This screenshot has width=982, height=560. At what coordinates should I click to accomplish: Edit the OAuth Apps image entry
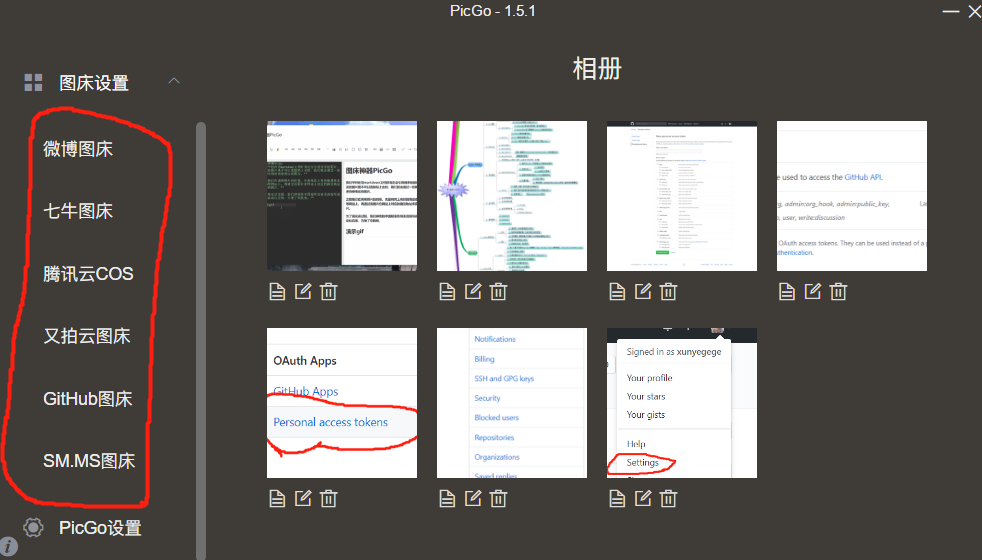[303, 499]
